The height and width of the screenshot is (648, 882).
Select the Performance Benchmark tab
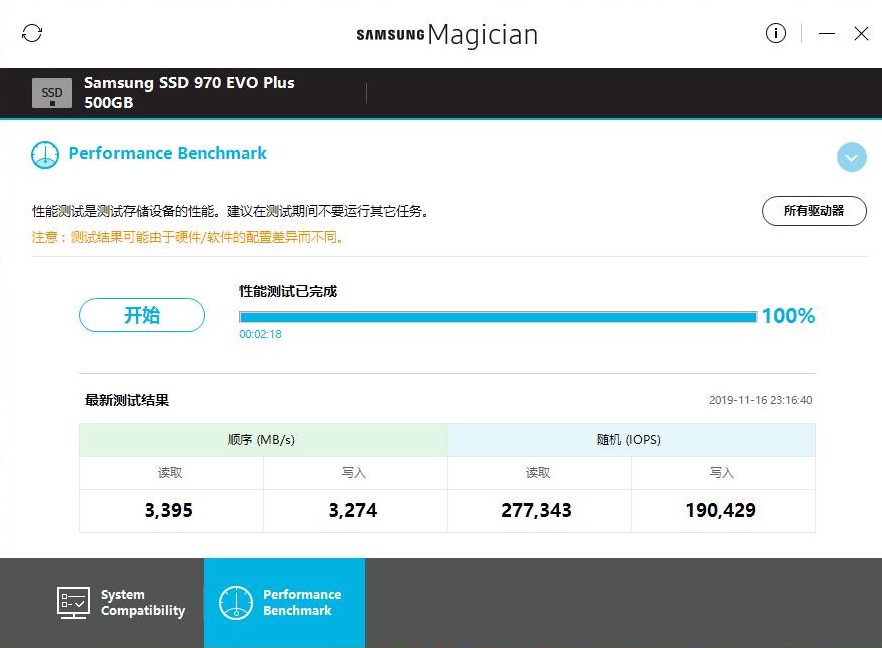click(287, 602)
